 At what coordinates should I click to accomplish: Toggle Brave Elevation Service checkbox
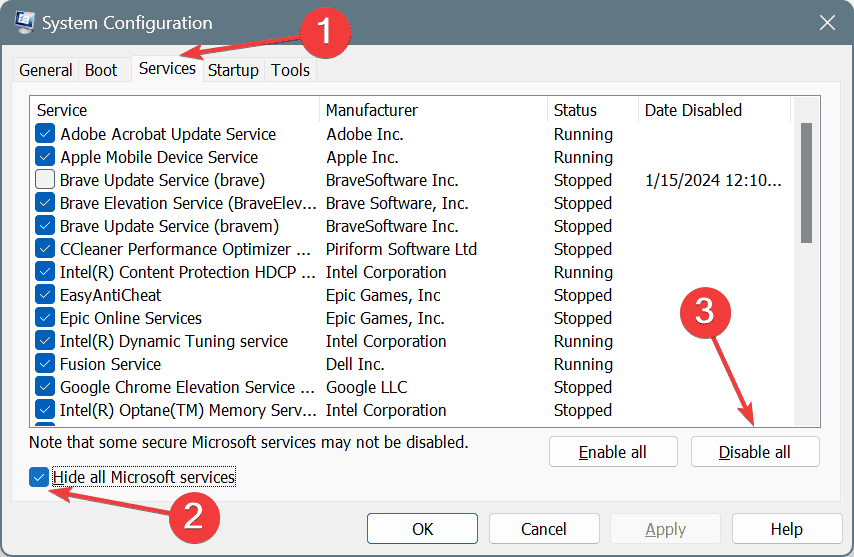45,203
